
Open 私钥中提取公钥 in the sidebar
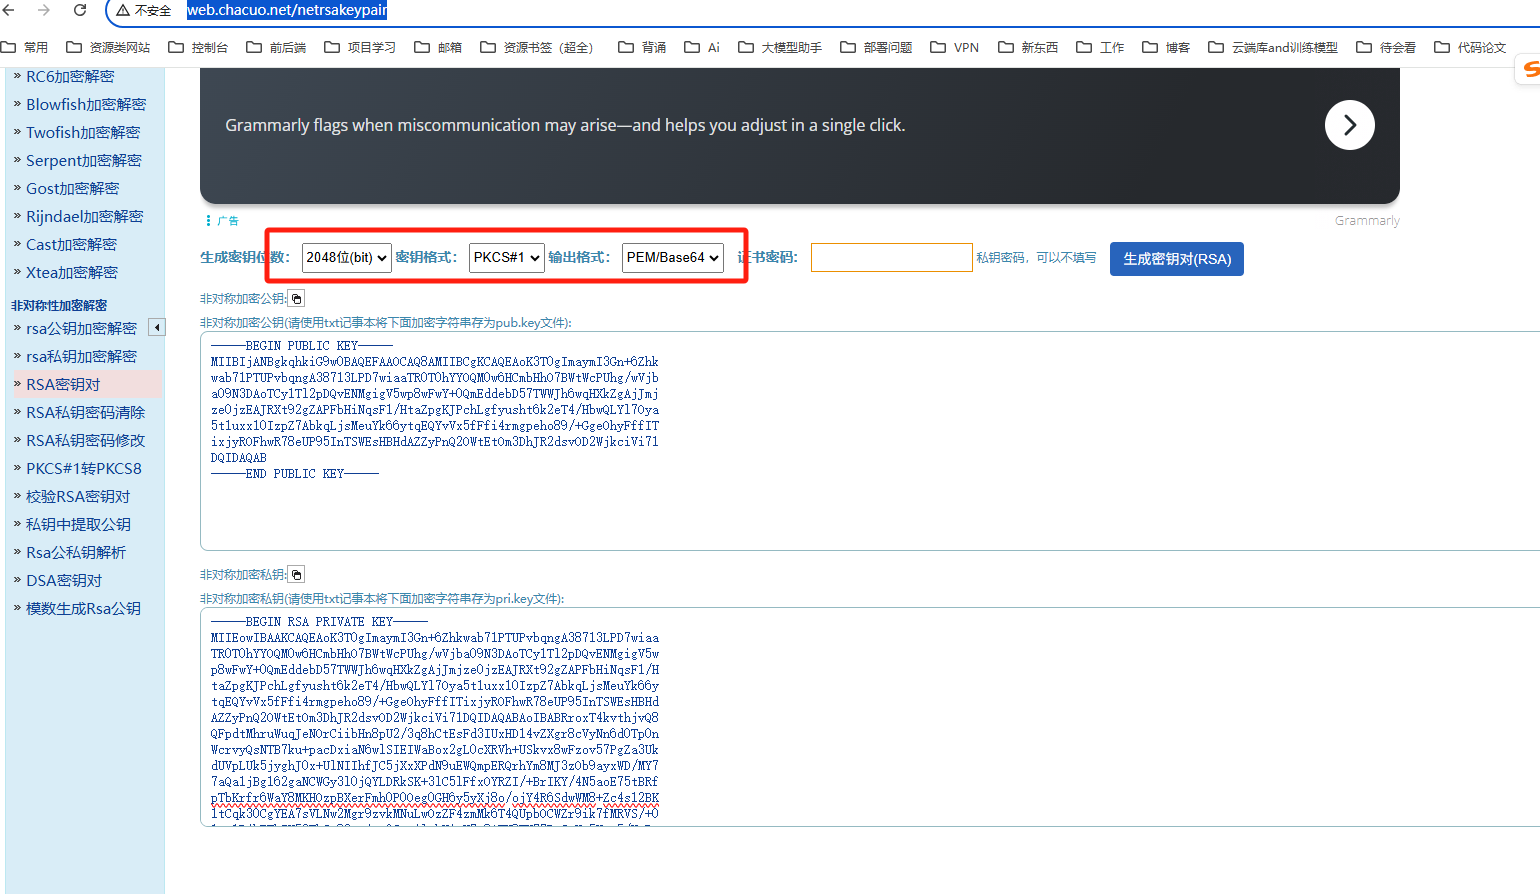click(78, 524)
